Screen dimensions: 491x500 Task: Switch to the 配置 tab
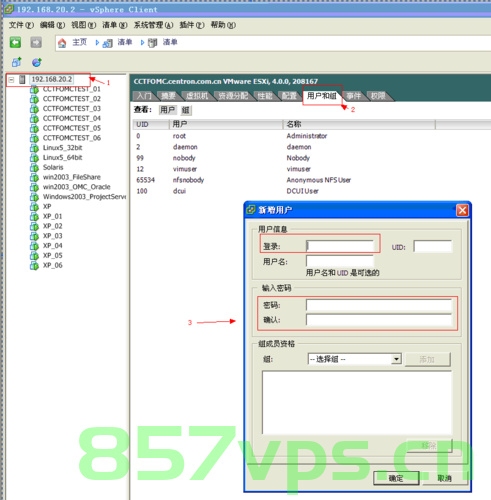tap(289, 96)
